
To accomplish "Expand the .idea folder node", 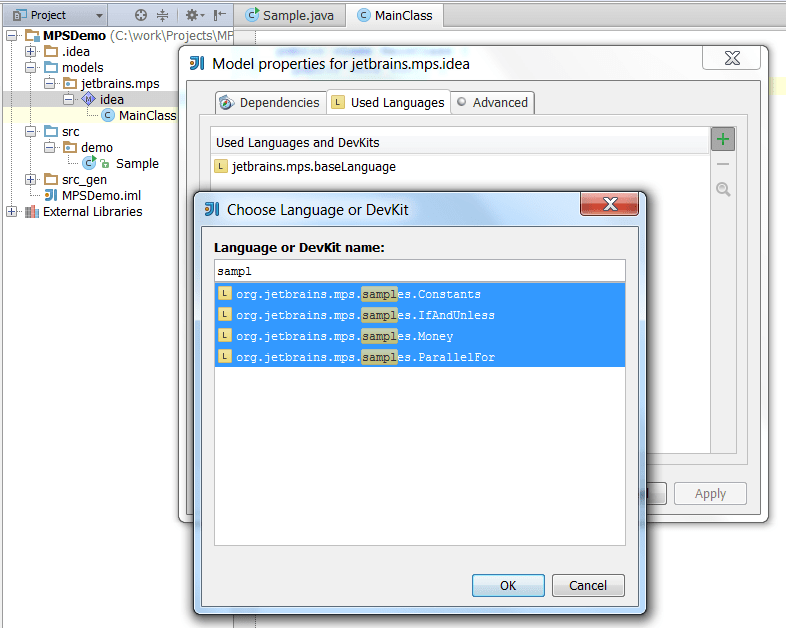I will (31, 51).
